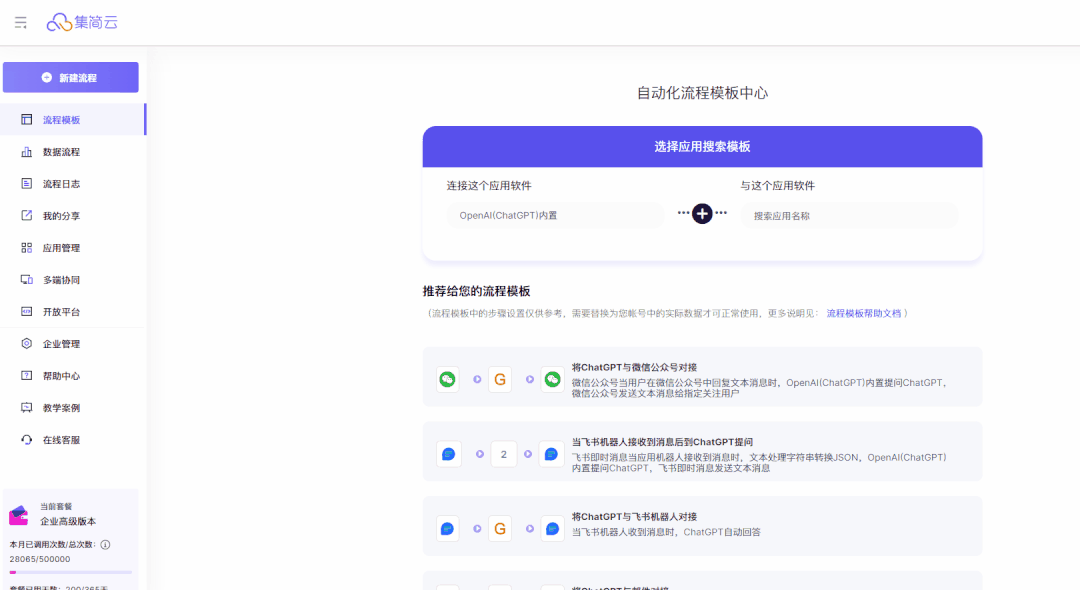This screenshot has width=1080, height=590.
Task: Click last WeChat icon in 微信公众号 template
Action: pos(552,379)
